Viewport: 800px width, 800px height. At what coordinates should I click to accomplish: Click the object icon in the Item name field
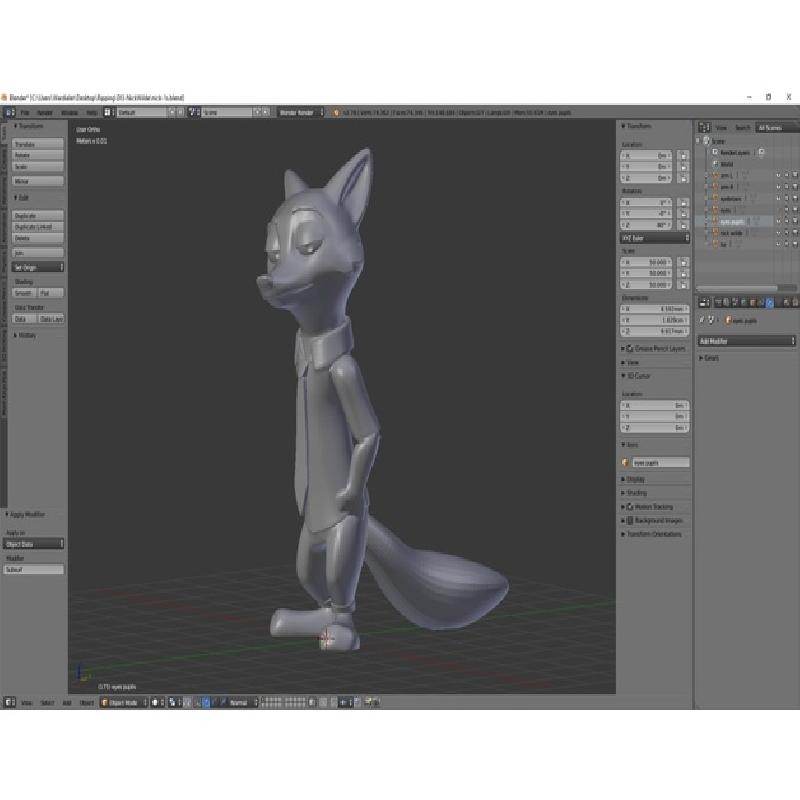626,462
